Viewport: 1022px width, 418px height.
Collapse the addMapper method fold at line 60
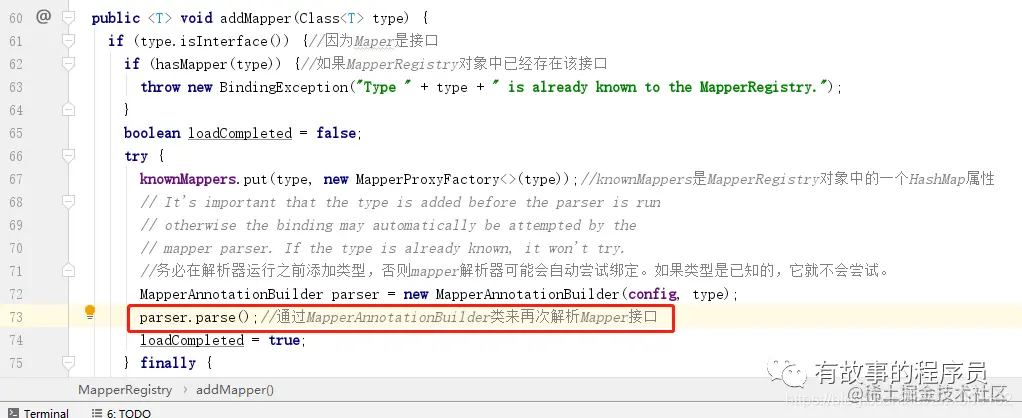[68, 18]
